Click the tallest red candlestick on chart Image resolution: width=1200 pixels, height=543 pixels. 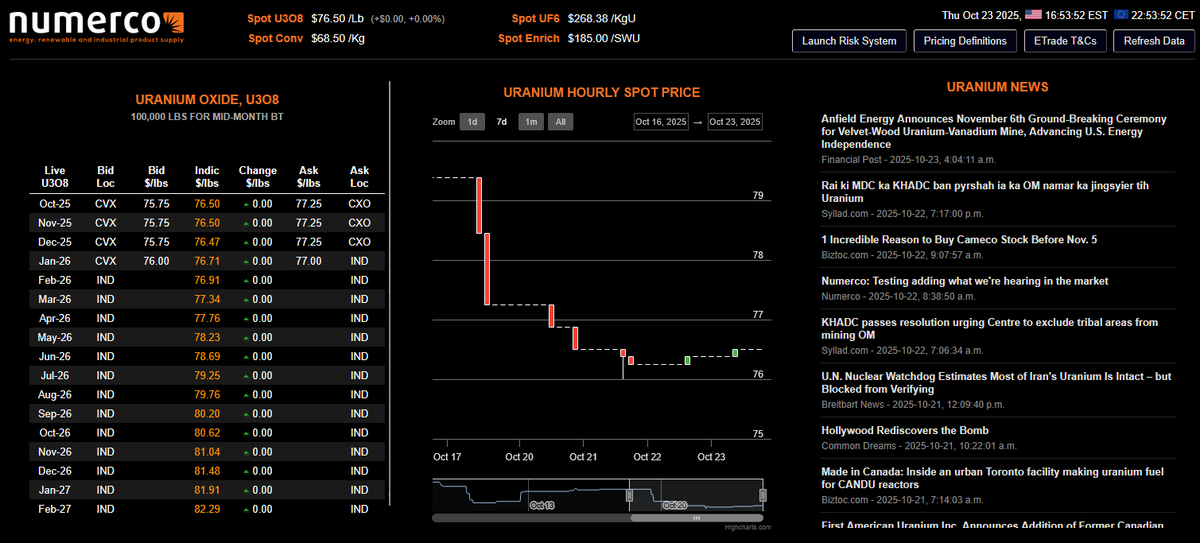(x=487, y=268)
